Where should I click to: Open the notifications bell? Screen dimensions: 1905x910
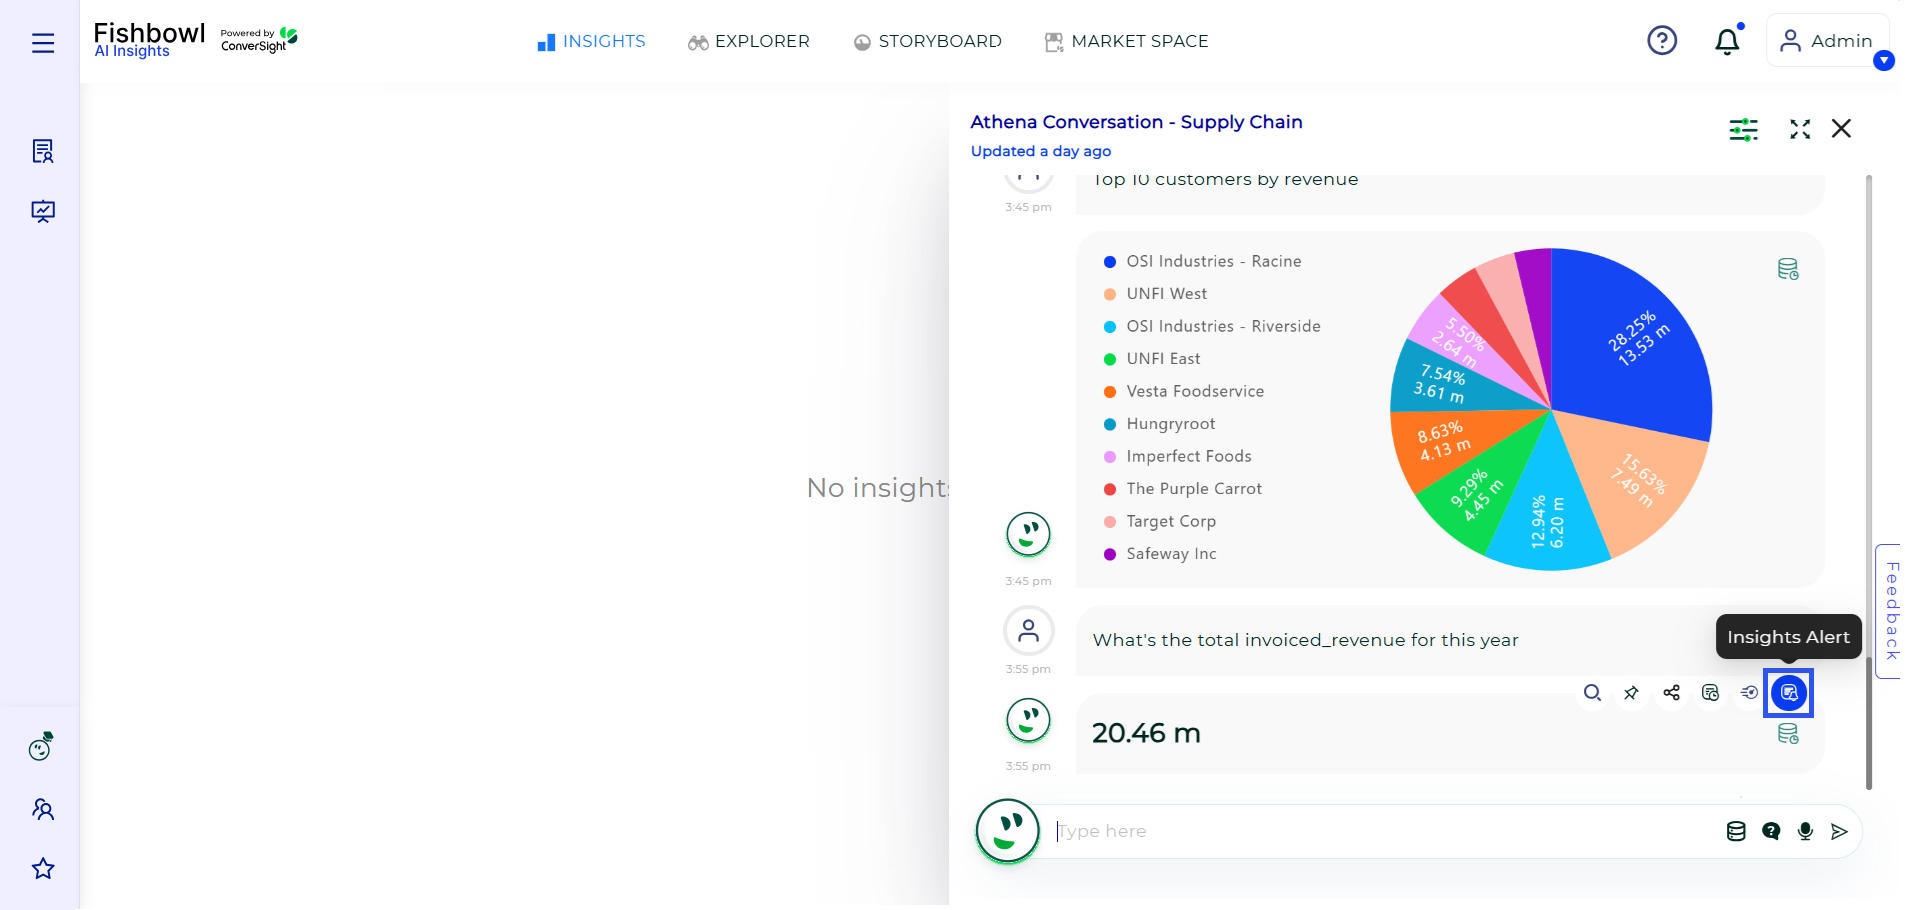click(x=1727, y=41)
